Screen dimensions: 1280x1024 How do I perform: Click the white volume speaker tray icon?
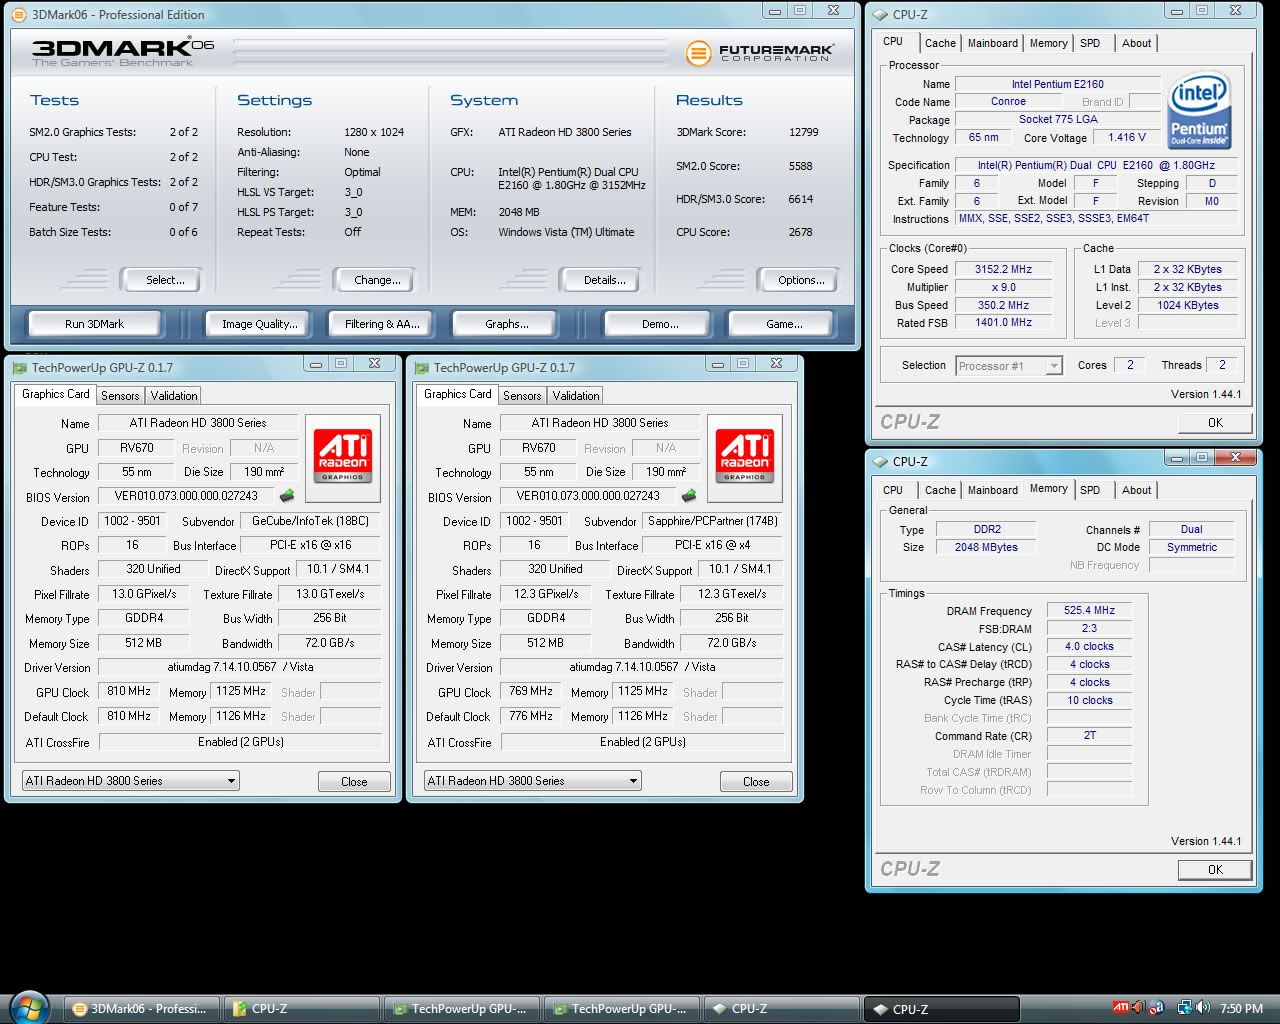pos(1203,1008)
